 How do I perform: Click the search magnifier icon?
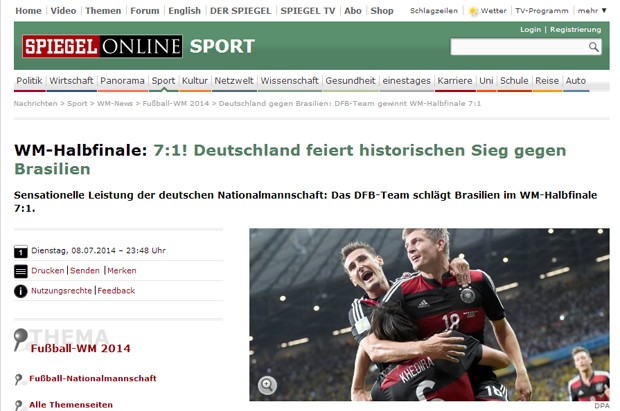593,47
